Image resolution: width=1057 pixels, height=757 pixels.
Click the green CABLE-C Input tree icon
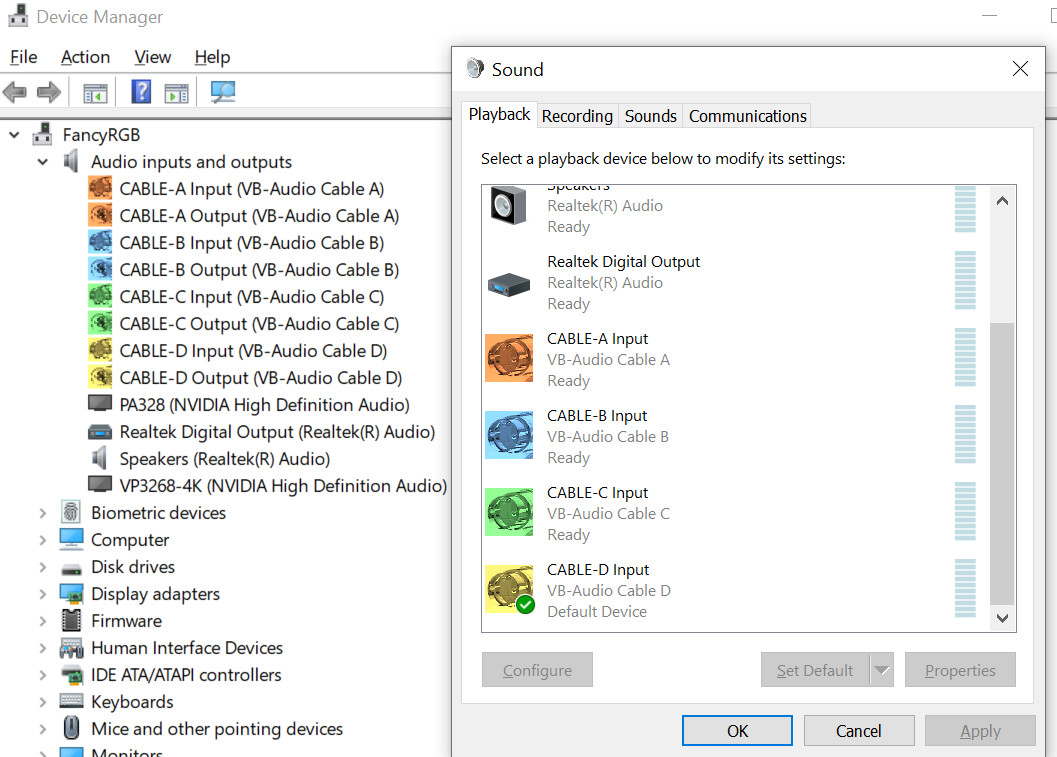(100, 296)
